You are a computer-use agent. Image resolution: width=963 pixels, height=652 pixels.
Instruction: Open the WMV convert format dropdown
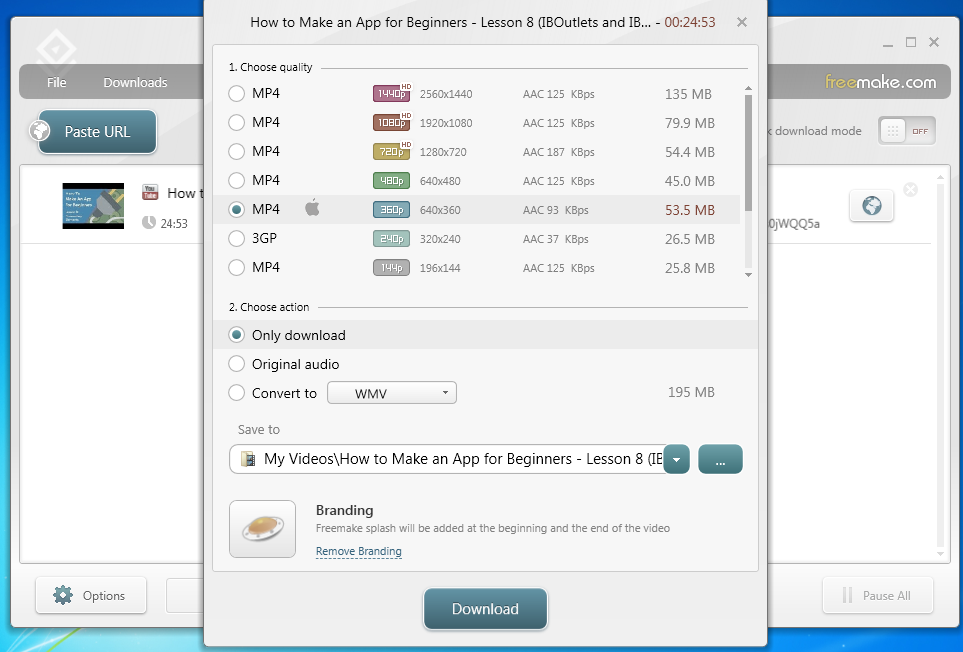click(x=392, y=393)
